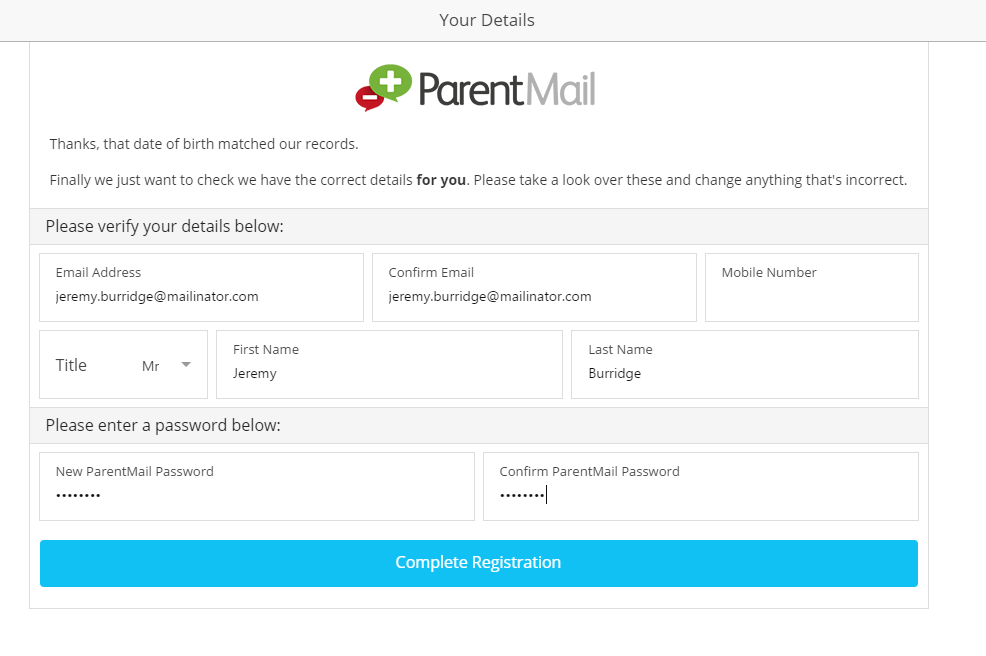Image resolution: width=986 pixels, height=656 pixels.
Task: Click the 'Title' label of the combo box
Action: tap(71, 365)
